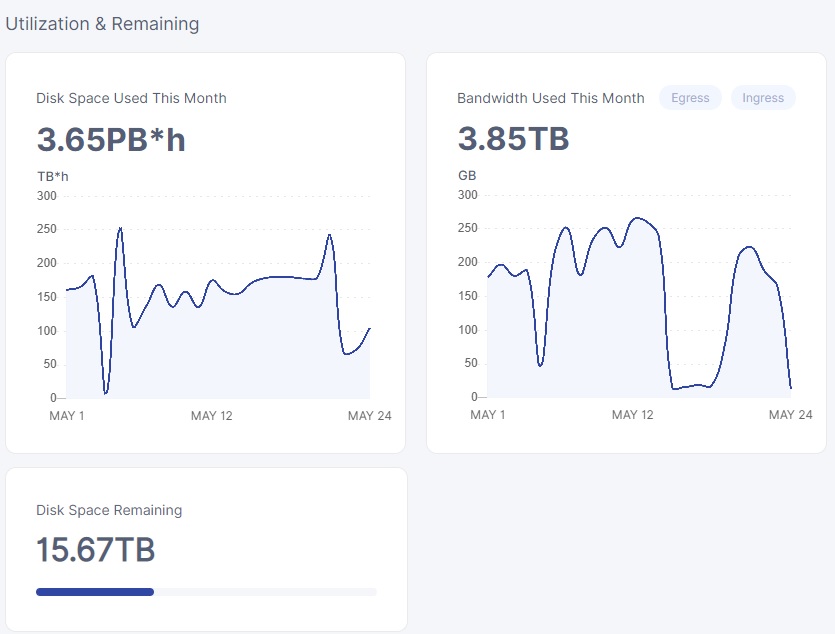This screenshot has width=835, height=634.
Task: Click the GB unit label
Action: pos(467,176)
